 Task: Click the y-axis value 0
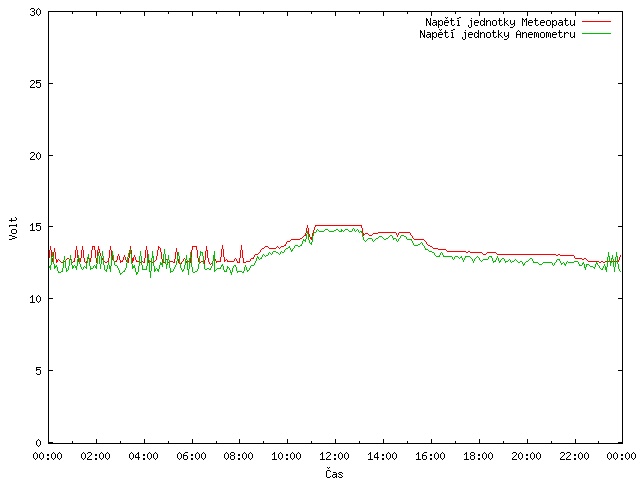pyautogui.click(x=38, y=443)
